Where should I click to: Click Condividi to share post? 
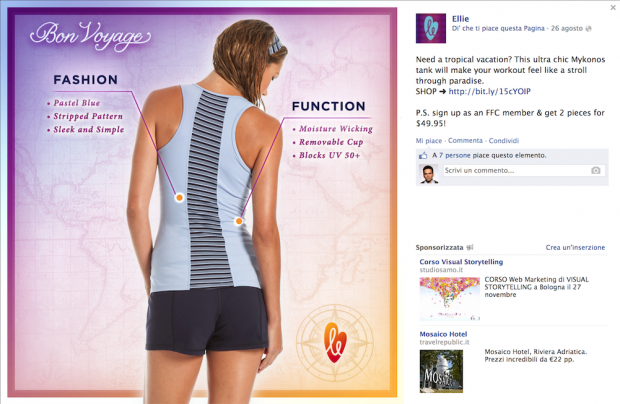[504, 141]
